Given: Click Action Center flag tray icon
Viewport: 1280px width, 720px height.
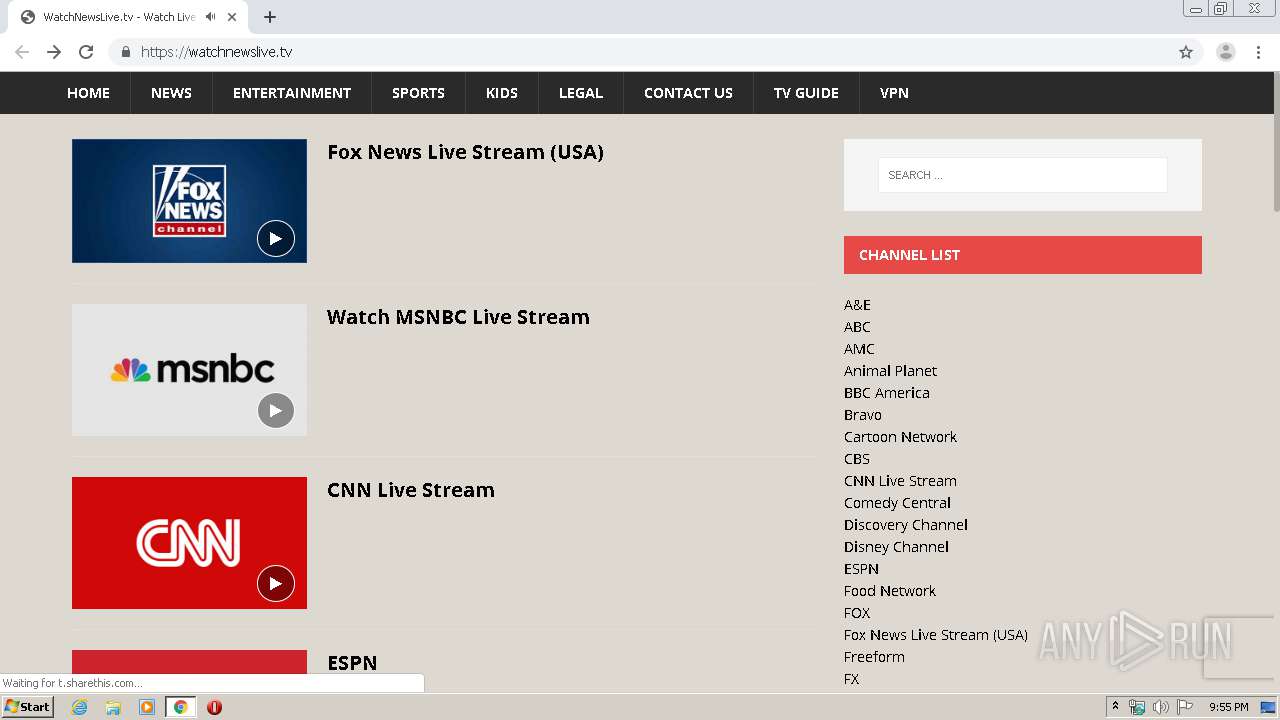Looking at the screenshot, I should [x=1185, y=707].
